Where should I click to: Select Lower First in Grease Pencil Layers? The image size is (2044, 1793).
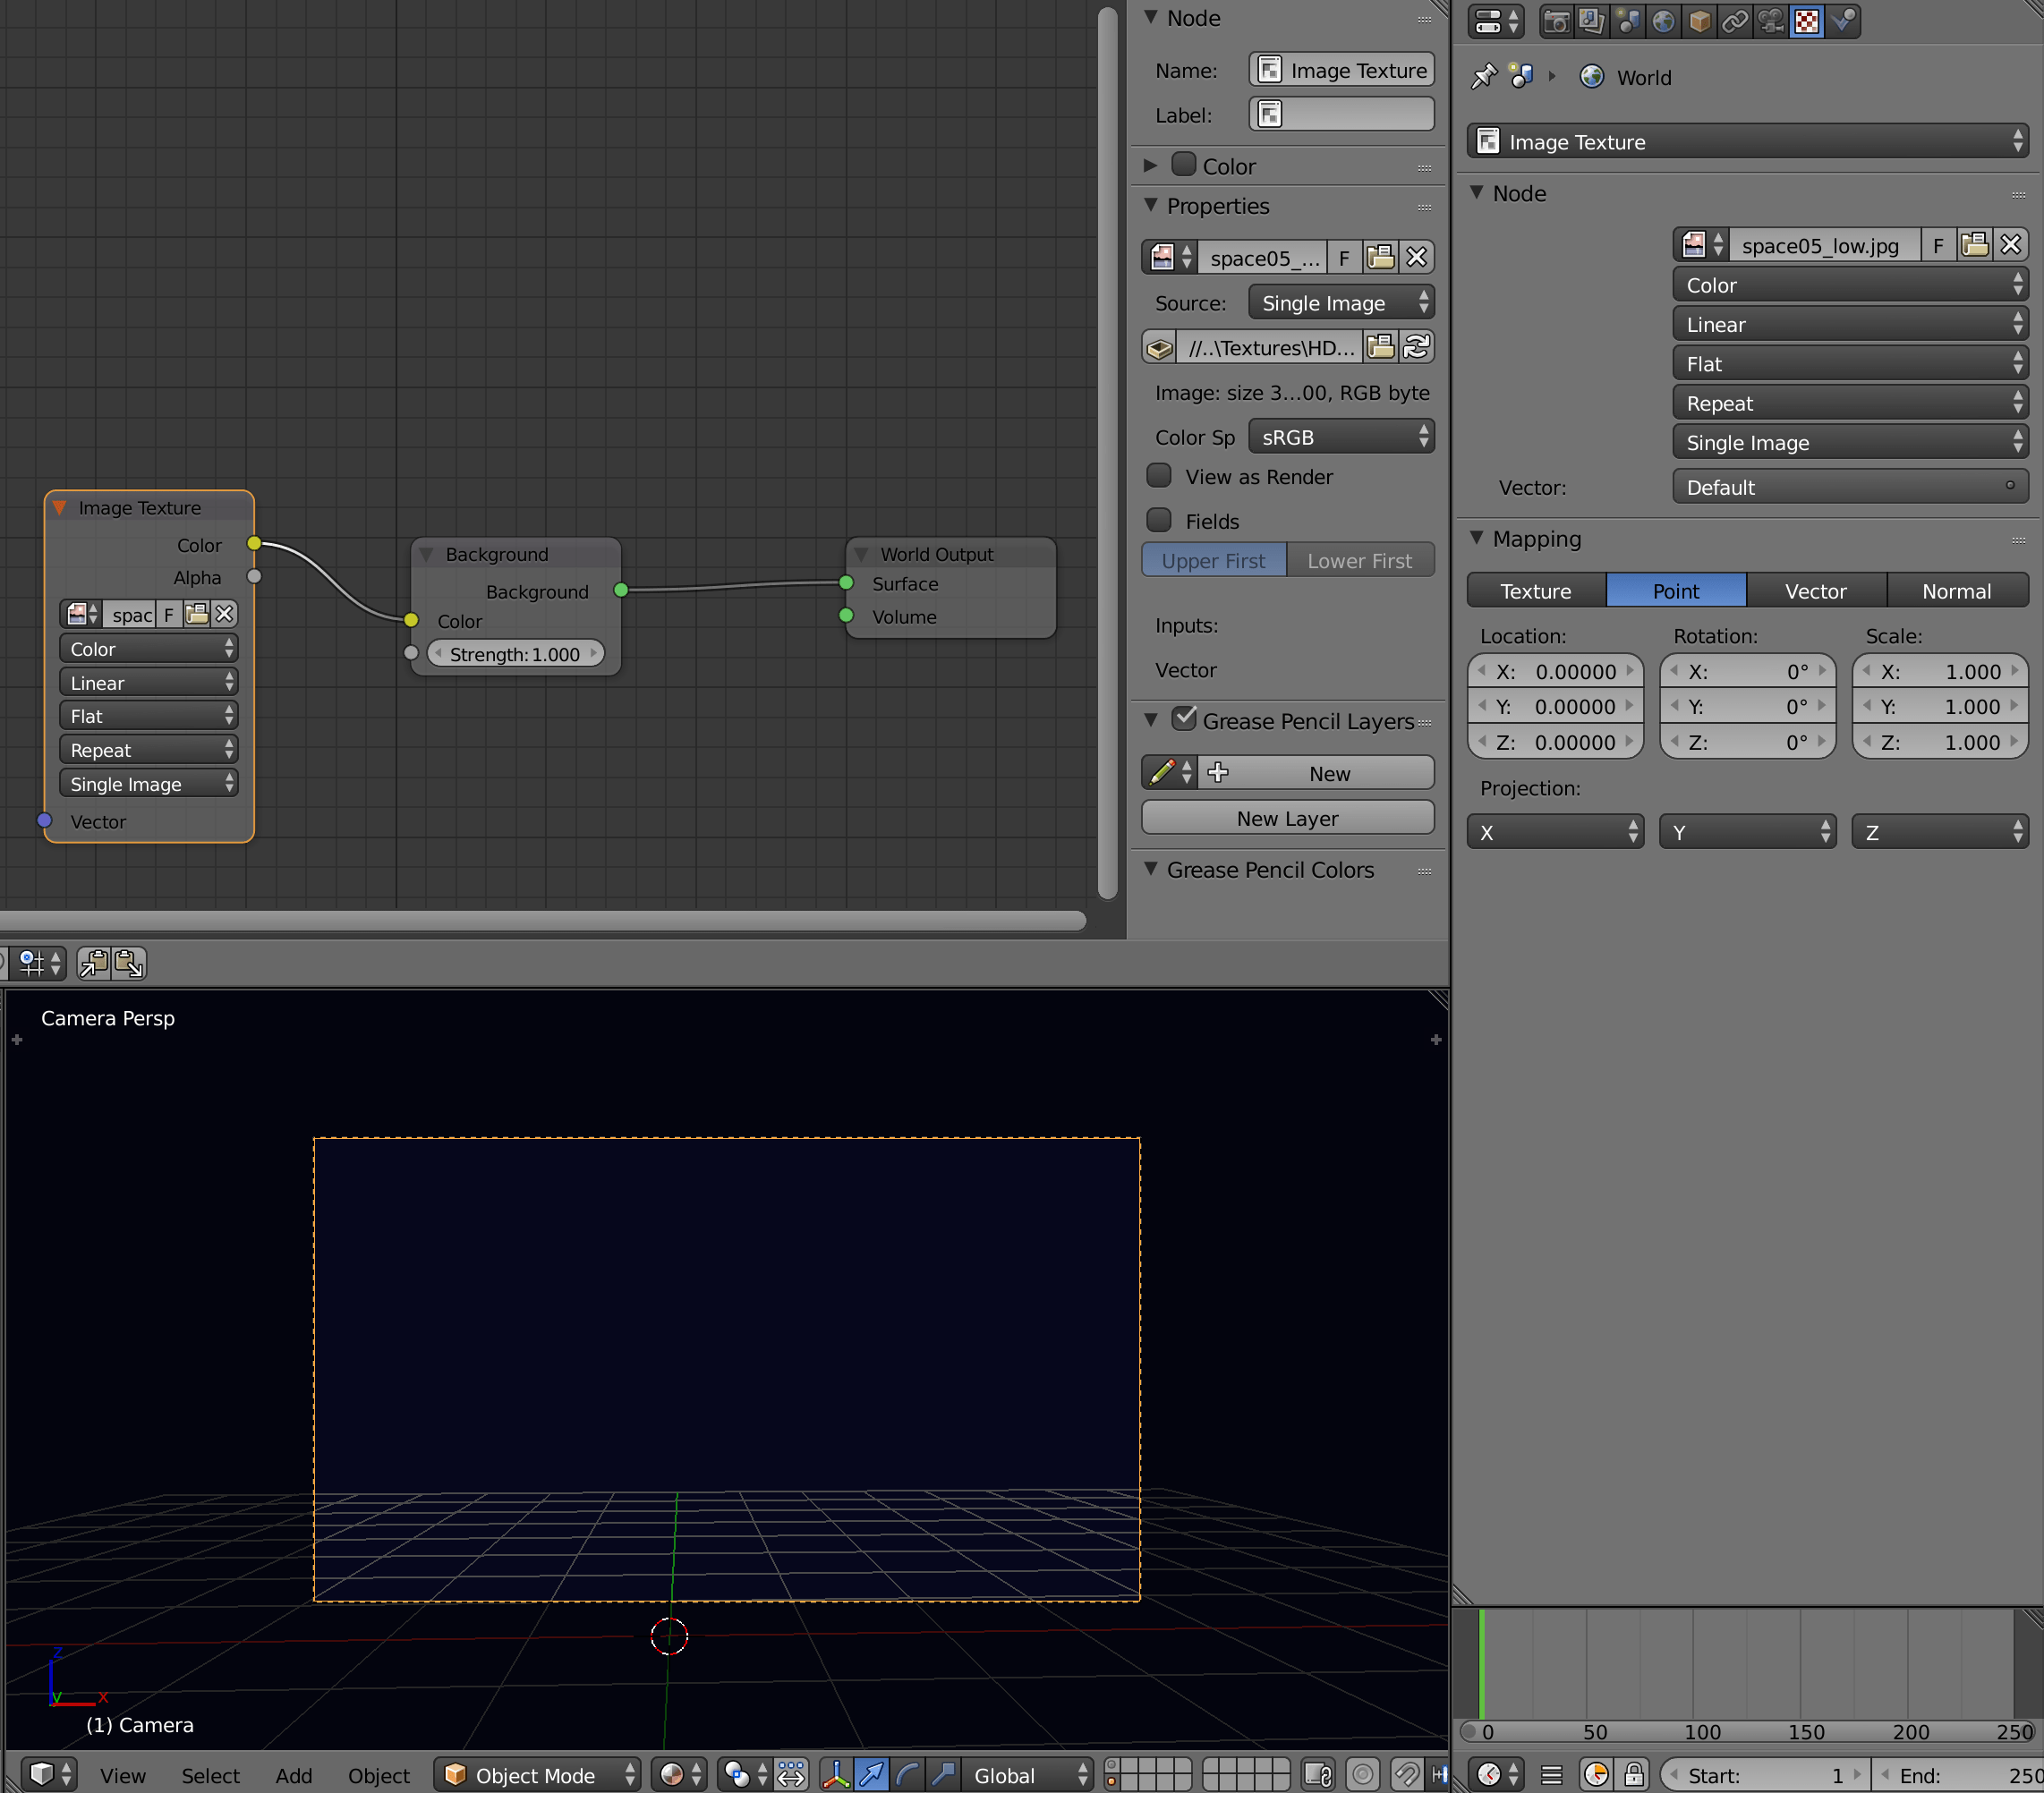coord(1361,560)
